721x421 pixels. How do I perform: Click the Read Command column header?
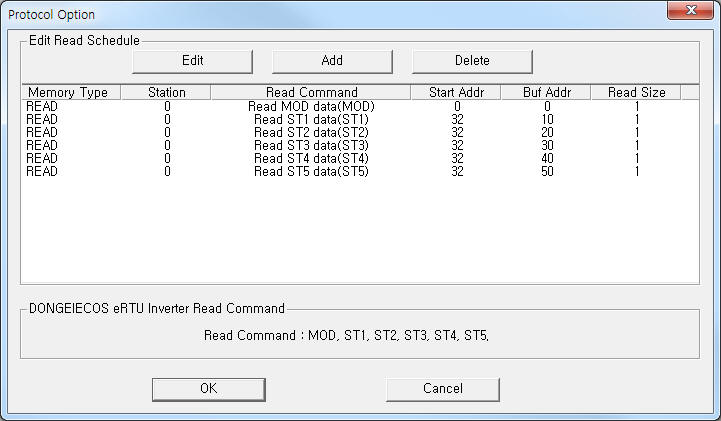(311, 92)
